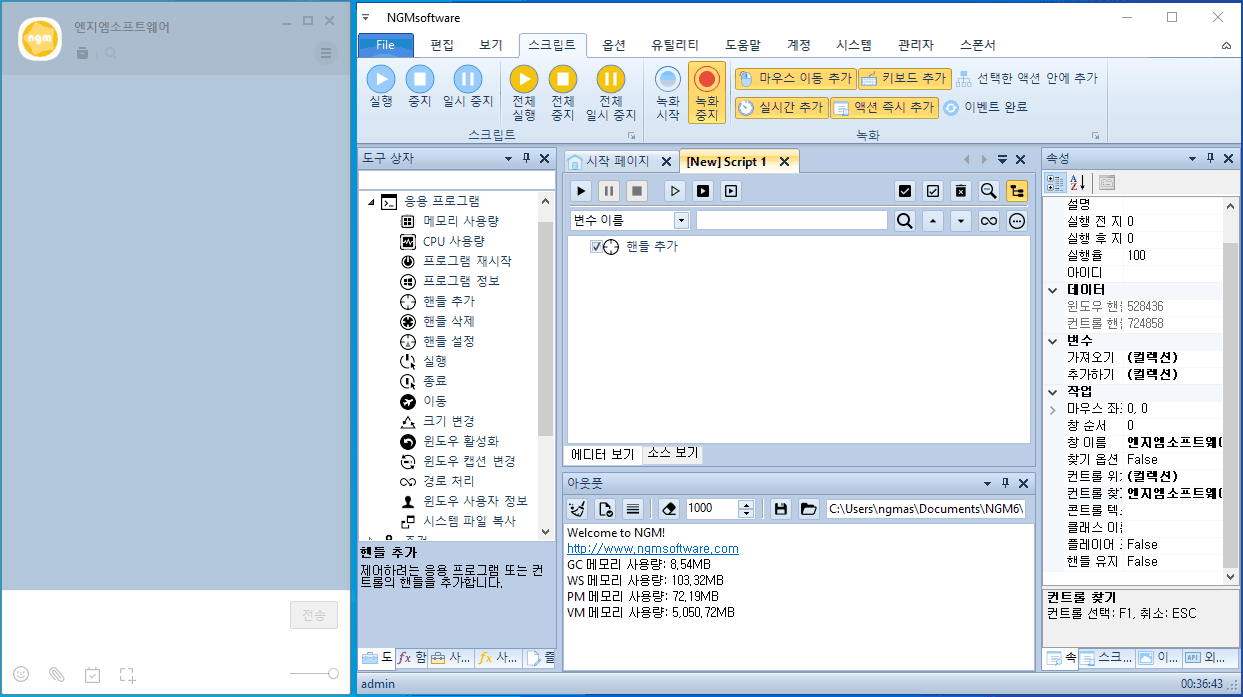Click 선택한 액션 안에 추가 button

tap(1027, 78)
